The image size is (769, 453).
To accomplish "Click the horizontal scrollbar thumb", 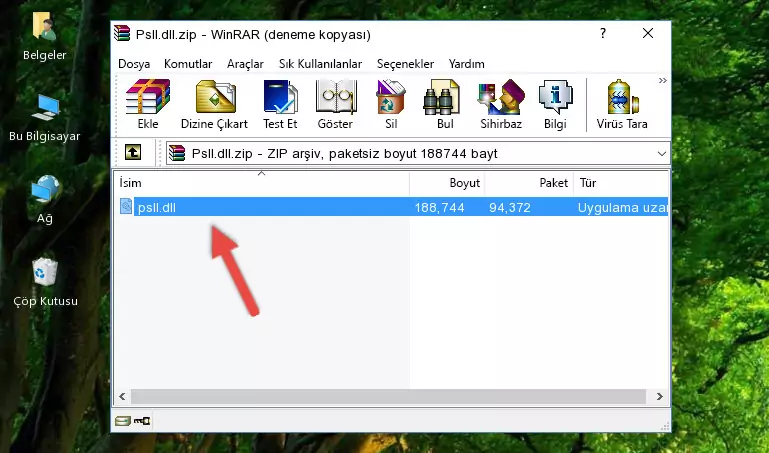I will pyautogui.click(x=388, y=396).
